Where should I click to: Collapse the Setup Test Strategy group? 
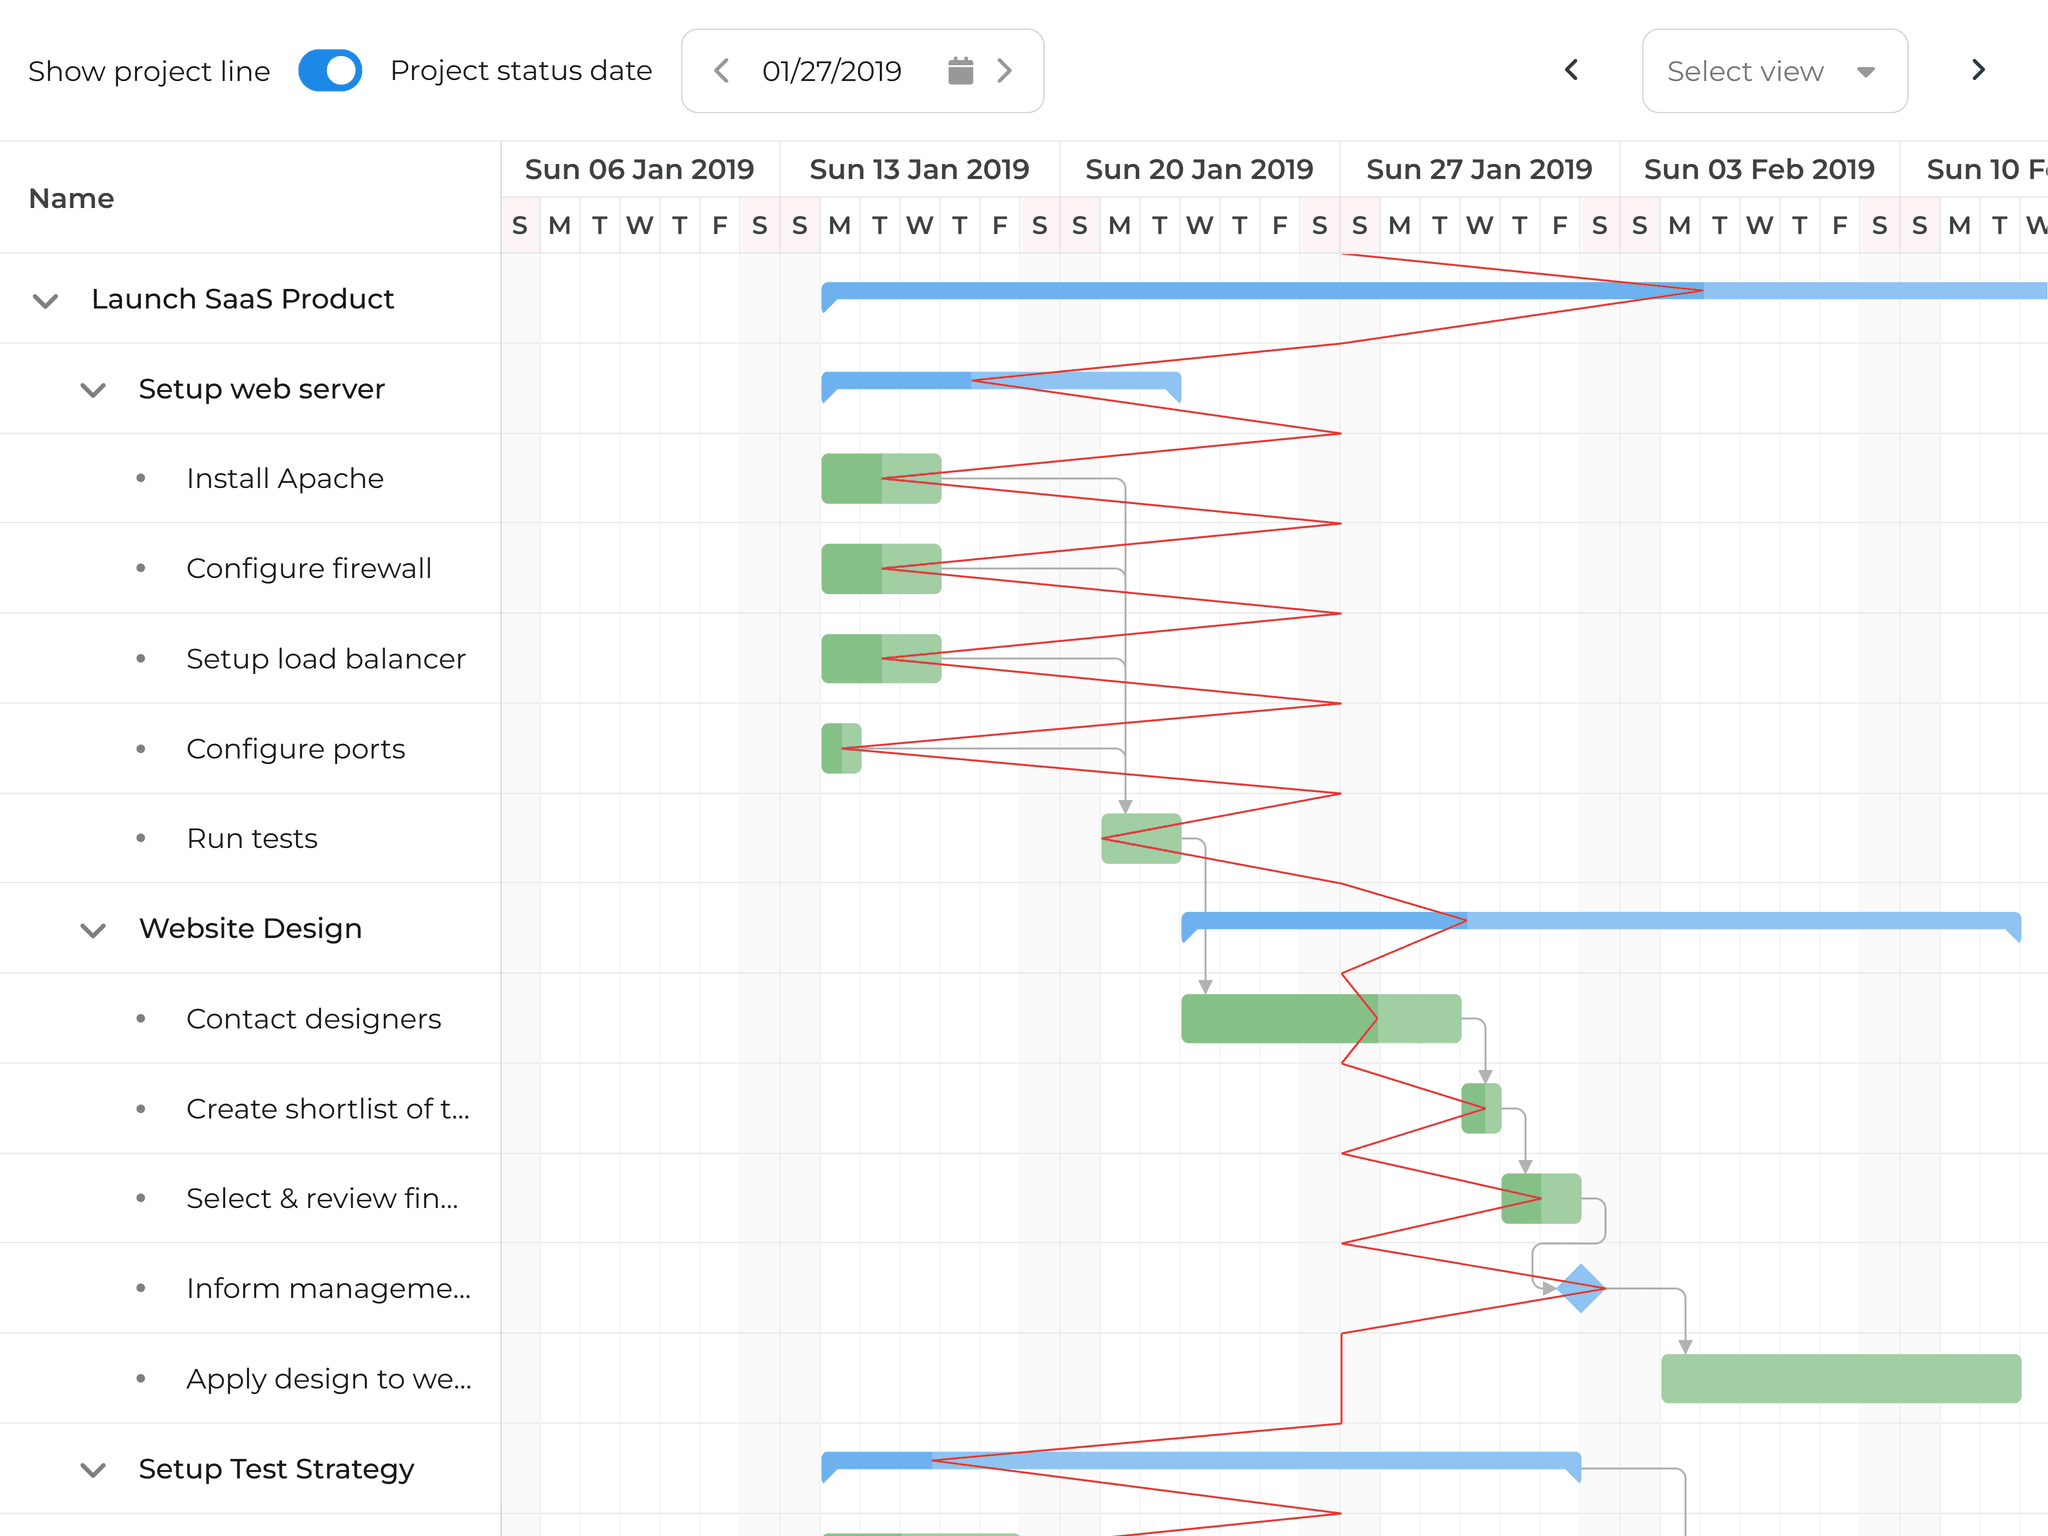click(93, 1470)
